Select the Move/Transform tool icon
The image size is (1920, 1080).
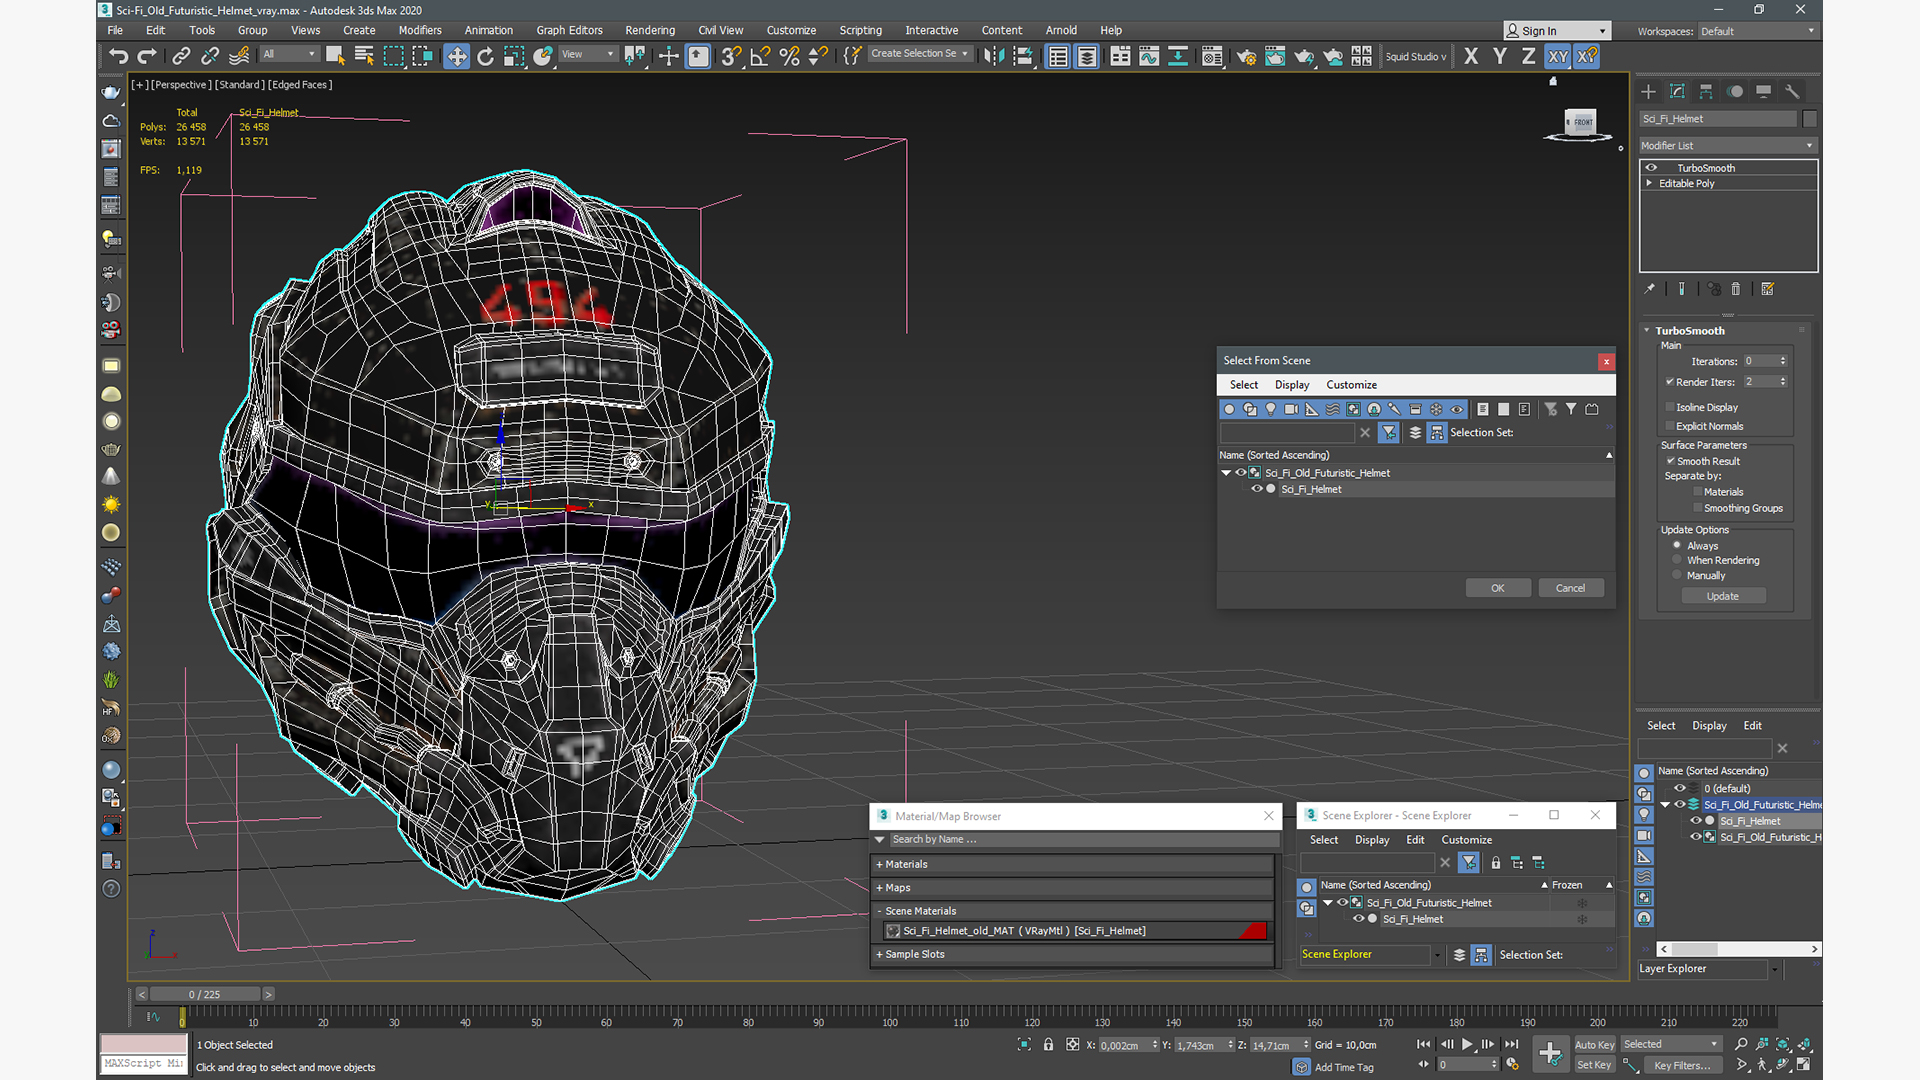coord(458,55)
